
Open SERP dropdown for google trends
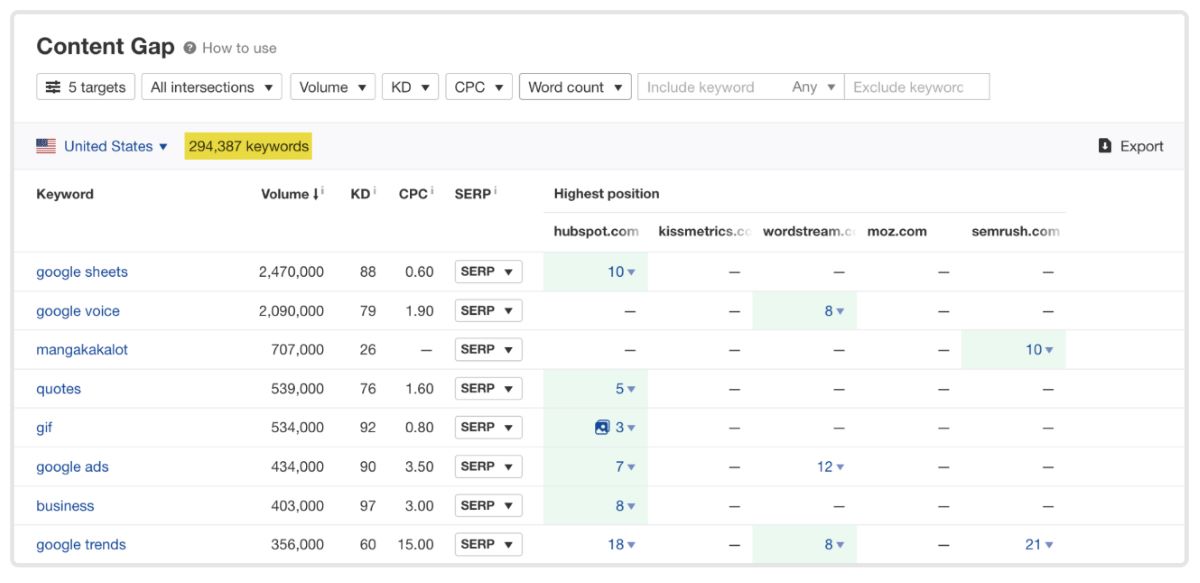(488, 545)
